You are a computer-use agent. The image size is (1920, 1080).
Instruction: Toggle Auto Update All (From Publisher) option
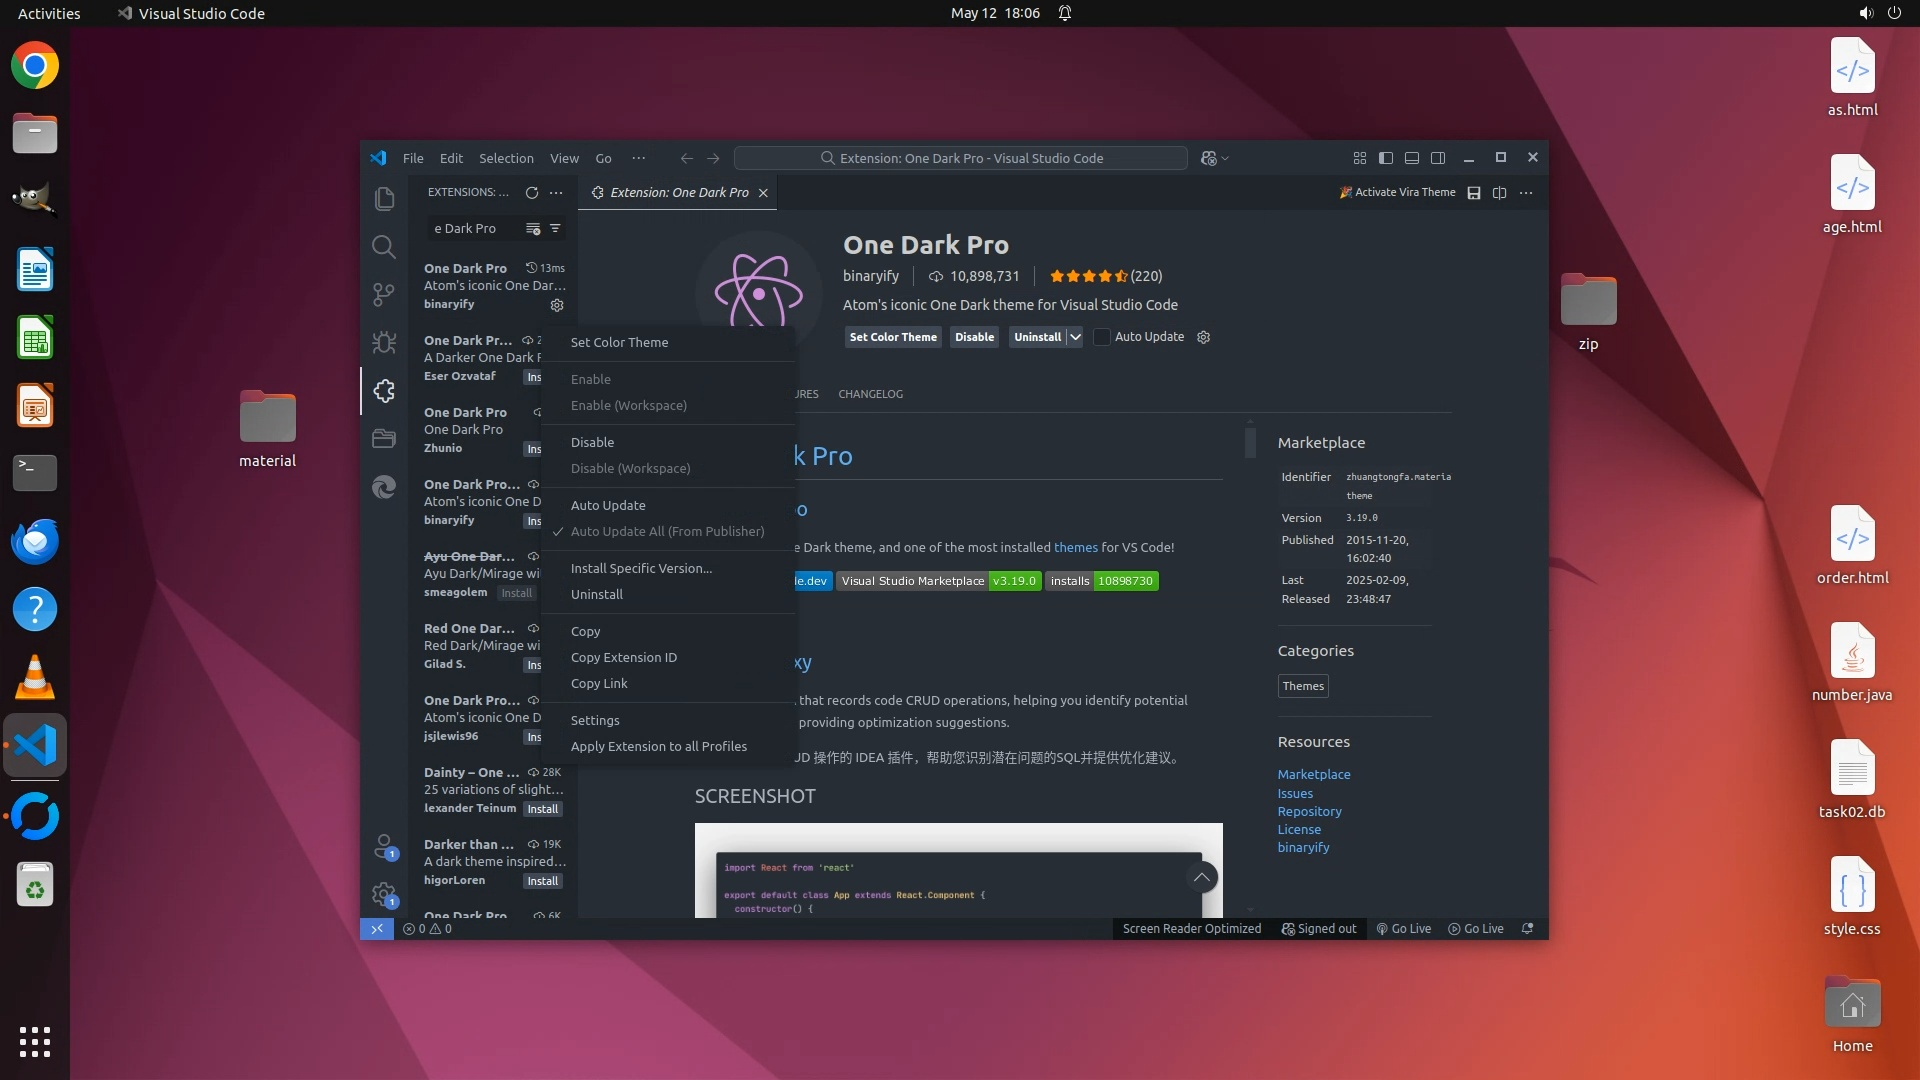tap(667, 531)
